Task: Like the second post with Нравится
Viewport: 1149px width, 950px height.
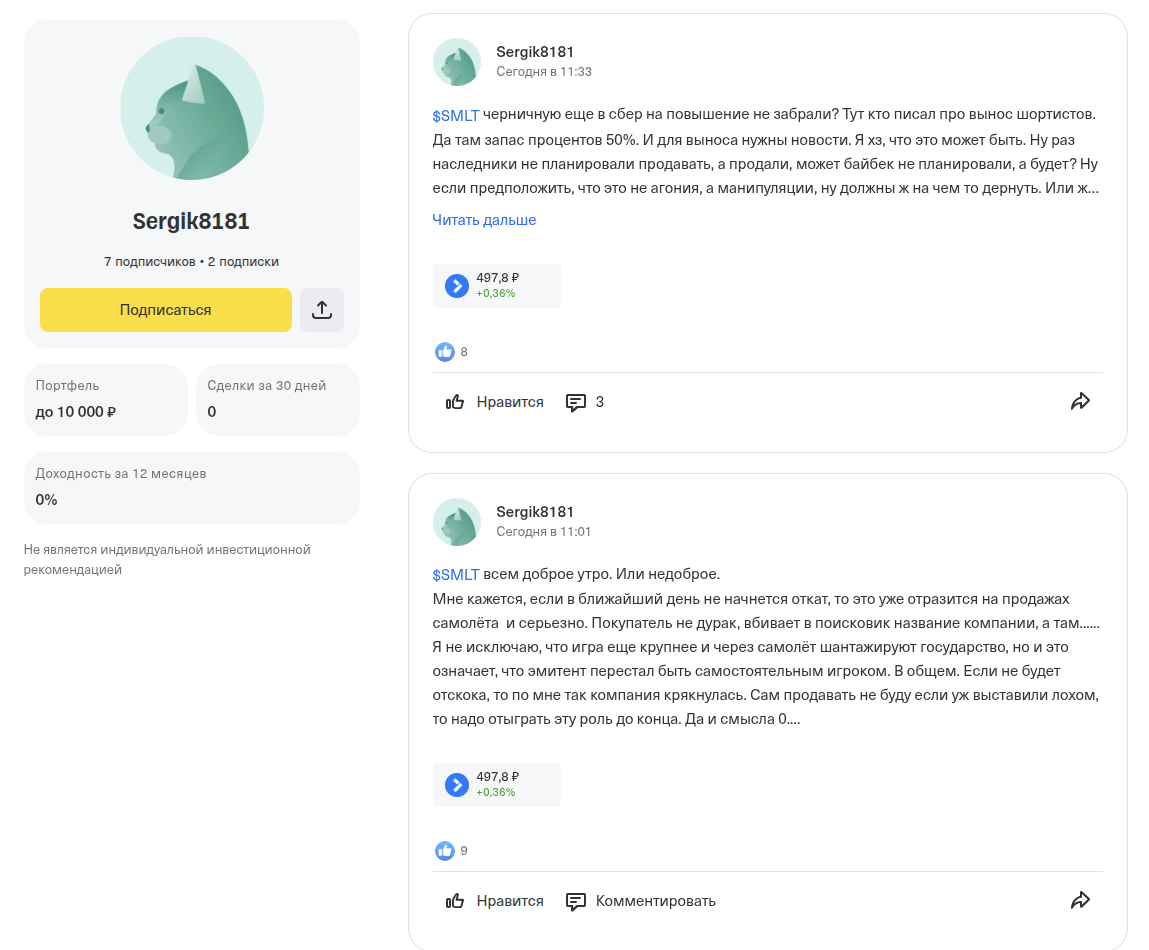Action: point(495,901)
